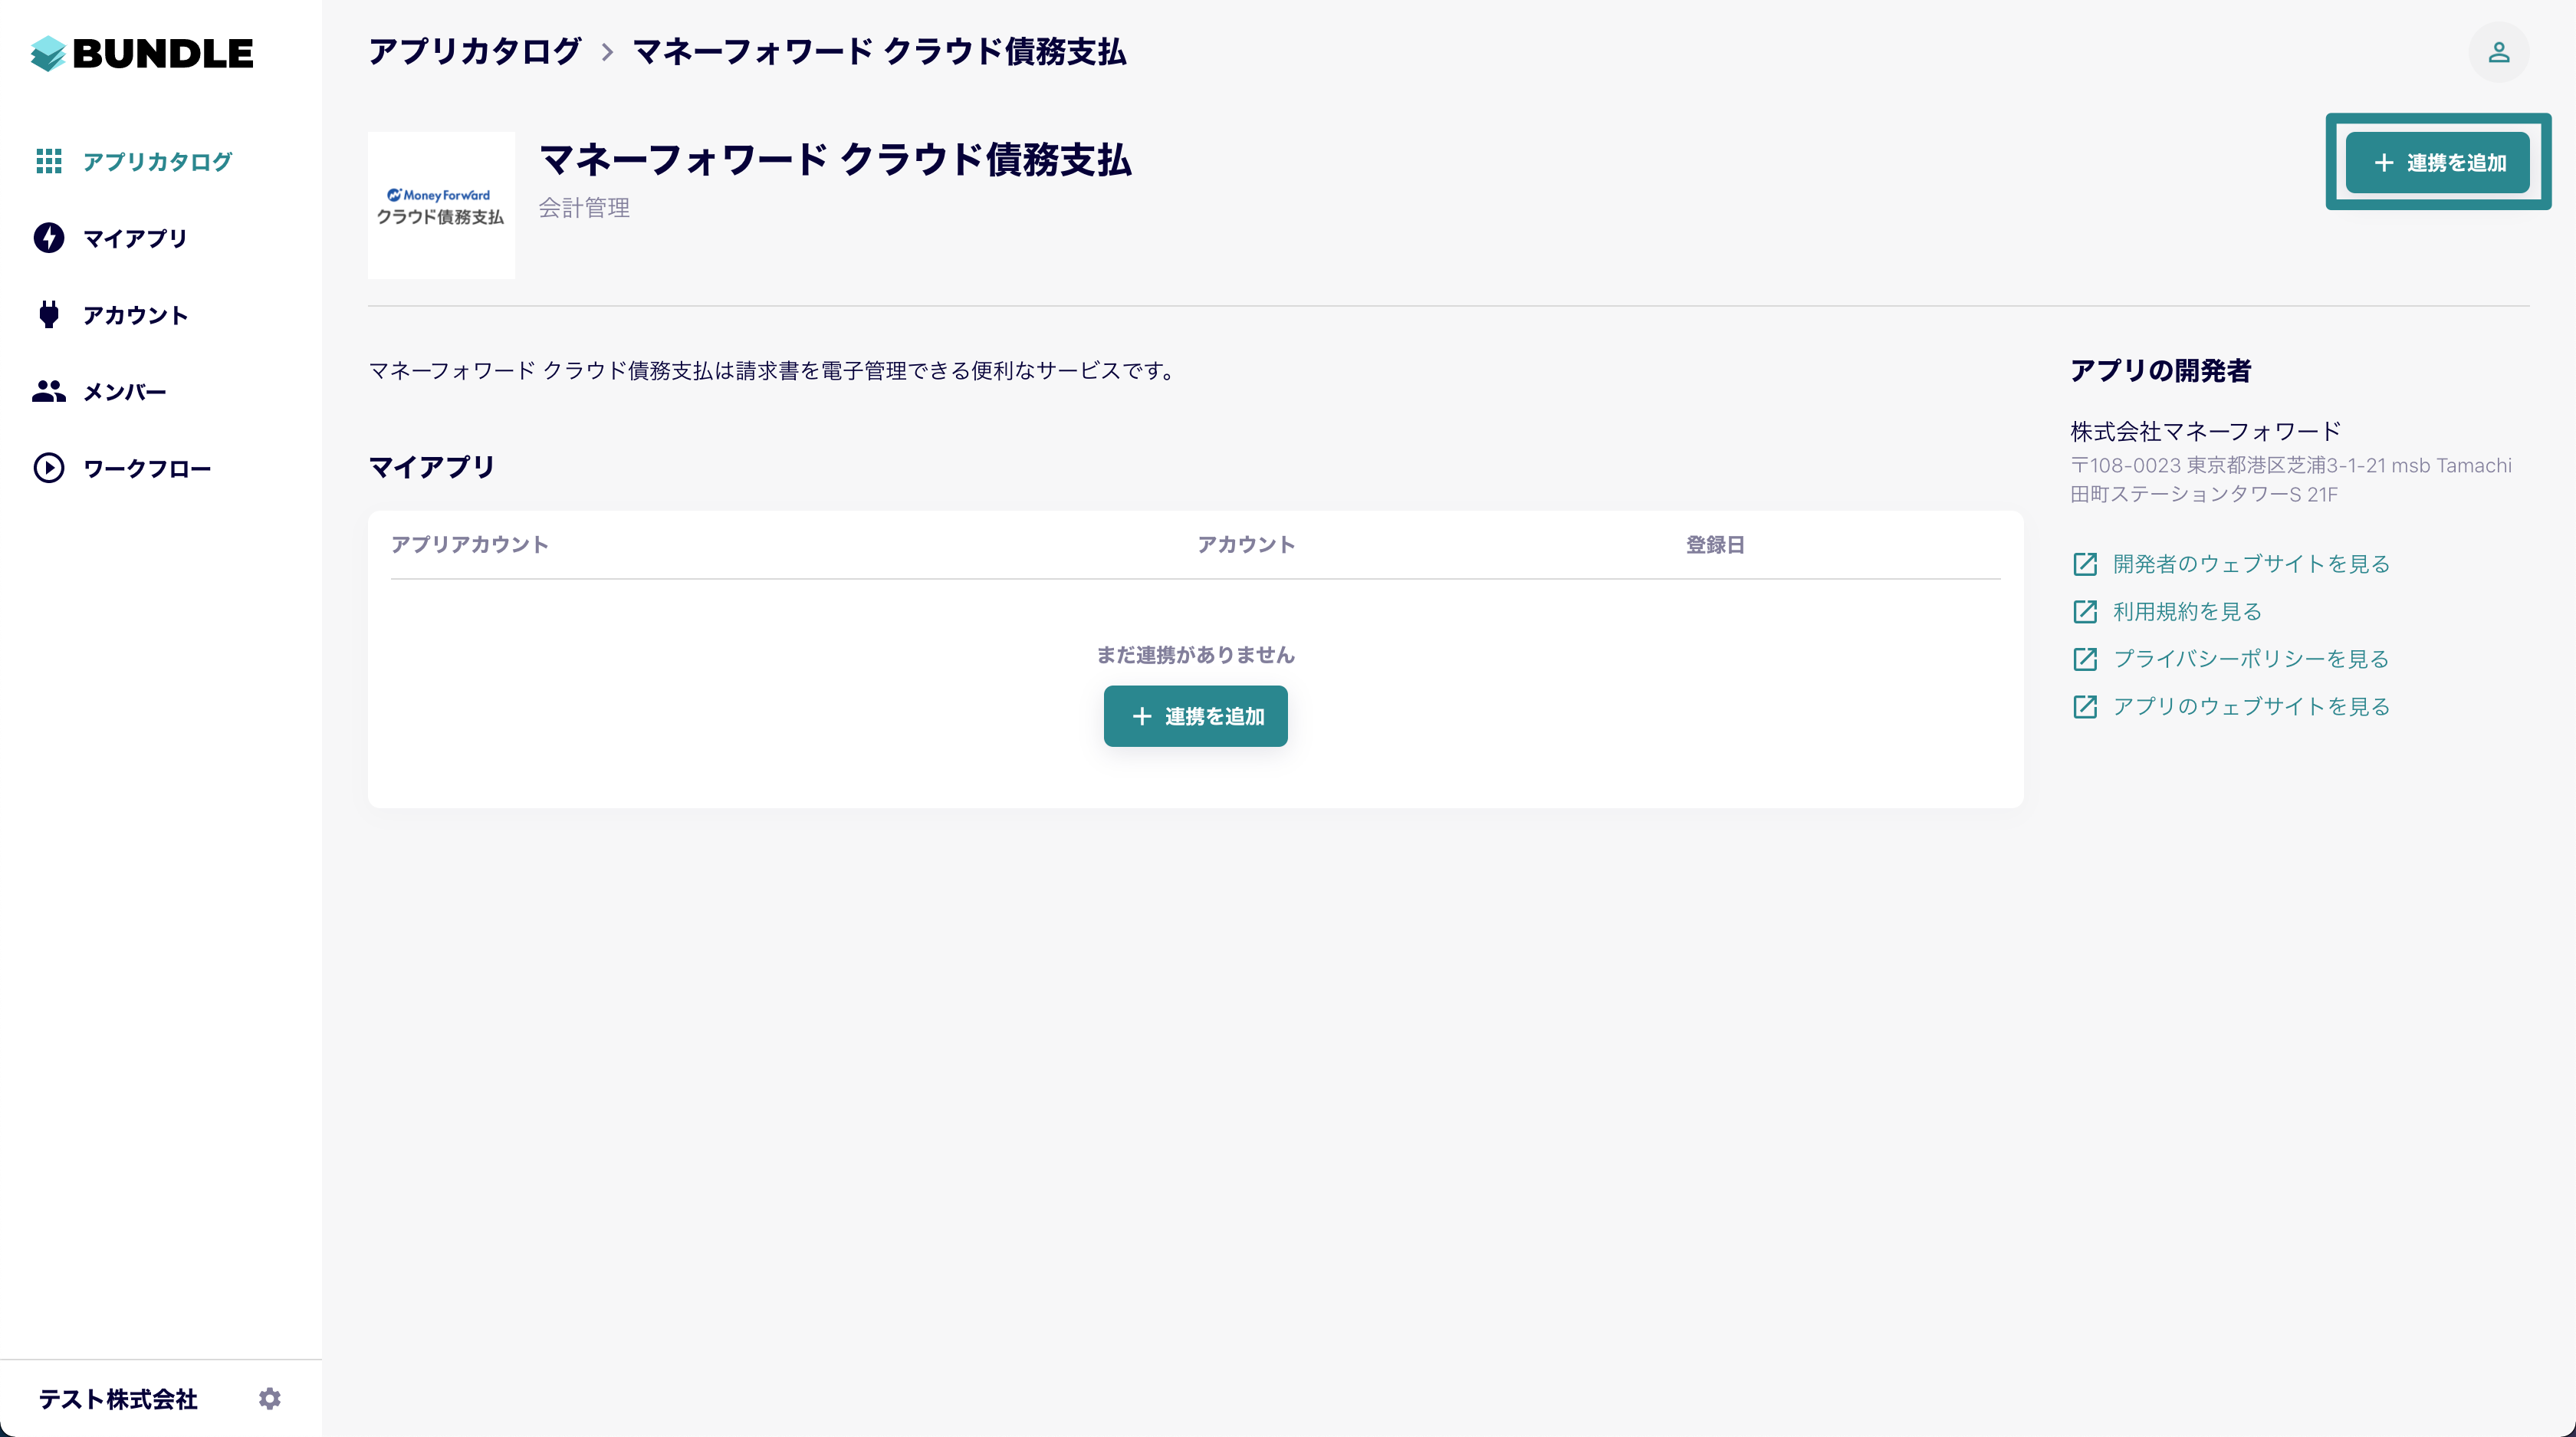Open メンバー in sidebar

124,392
